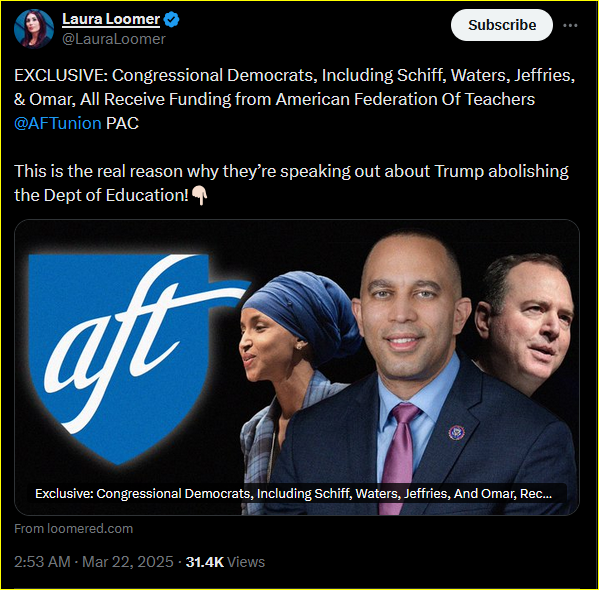
Task: Click the downward pointing finger emoji
Action: (199, 195)
